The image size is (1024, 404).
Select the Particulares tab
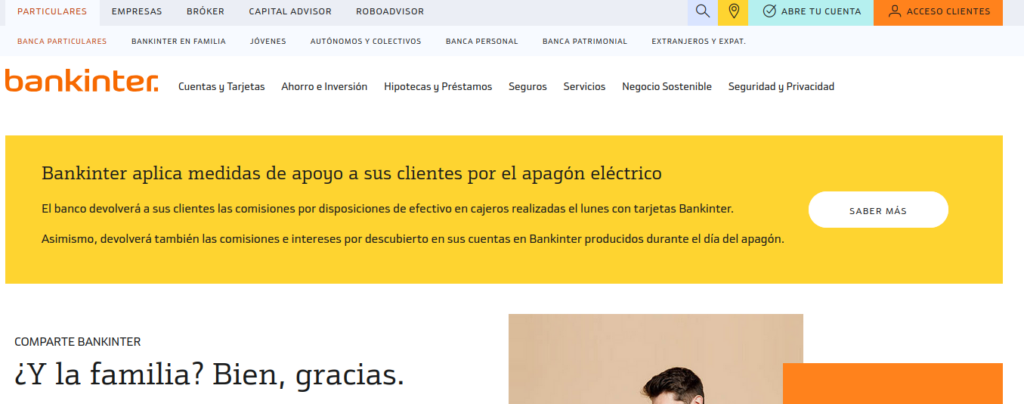[52, 12]
